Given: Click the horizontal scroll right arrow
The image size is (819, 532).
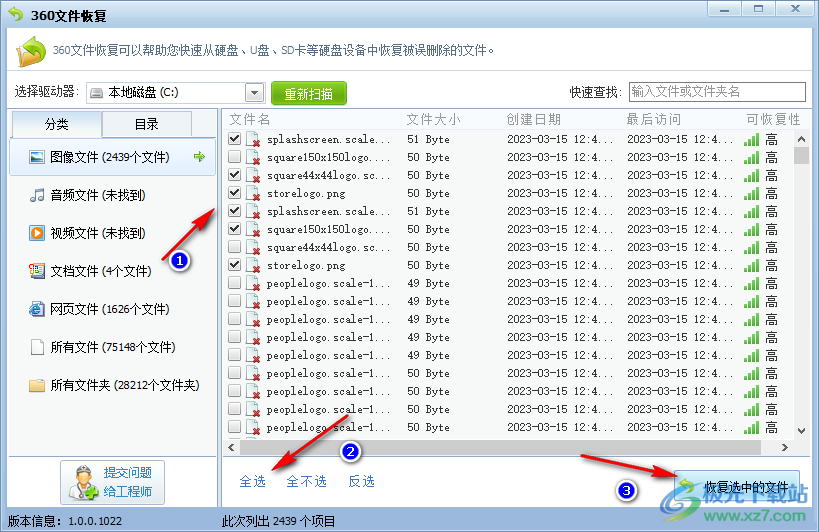Looking at the screenshot, I should (x=785, y=447).
